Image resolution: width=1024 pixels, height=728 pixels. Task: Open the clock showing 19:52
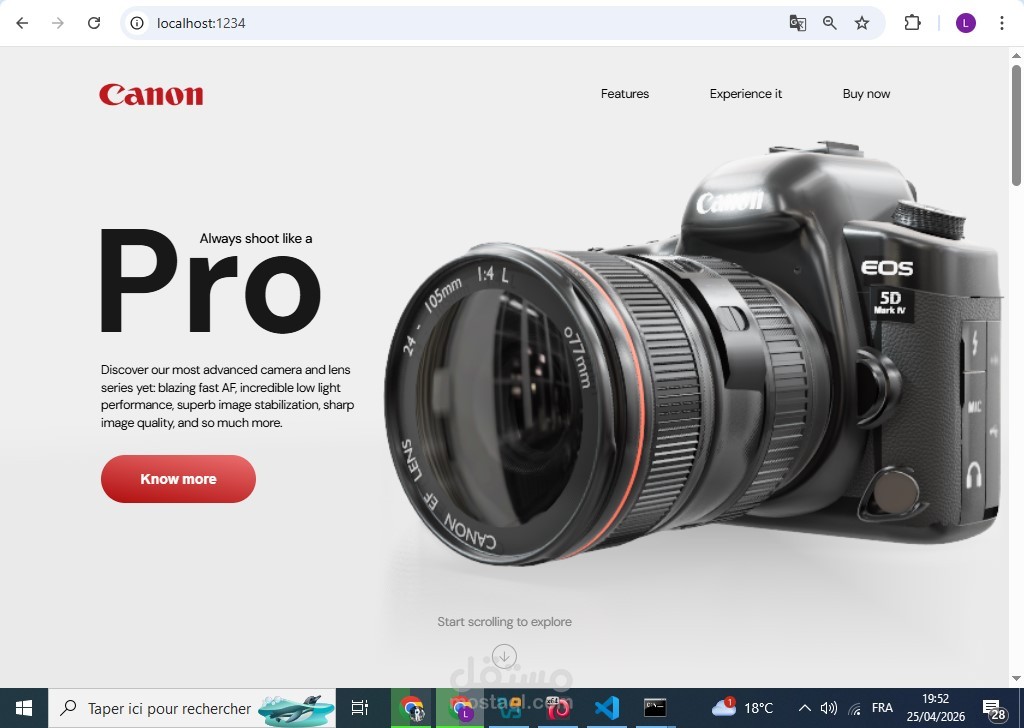tap(935, 708)
